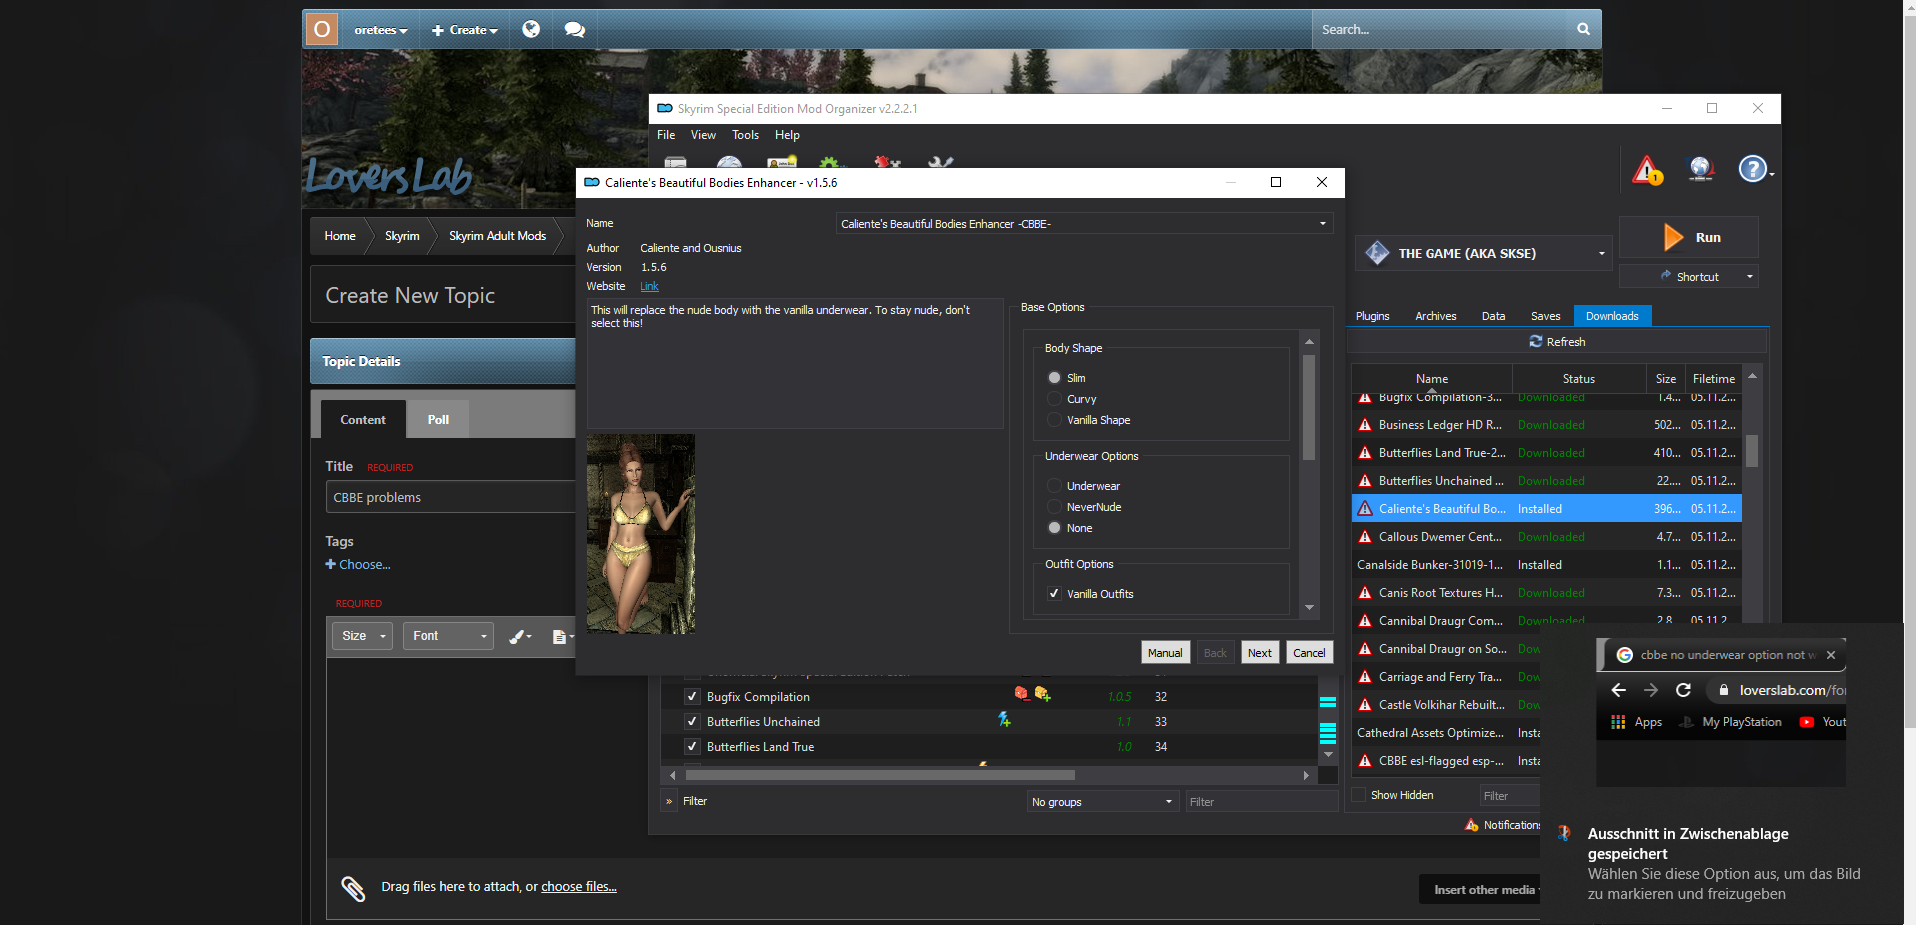Image resolution: width=1916 pixels, height=925 pixels.
Task: Switch to the Plugins tab
Action: point(1372,316)
